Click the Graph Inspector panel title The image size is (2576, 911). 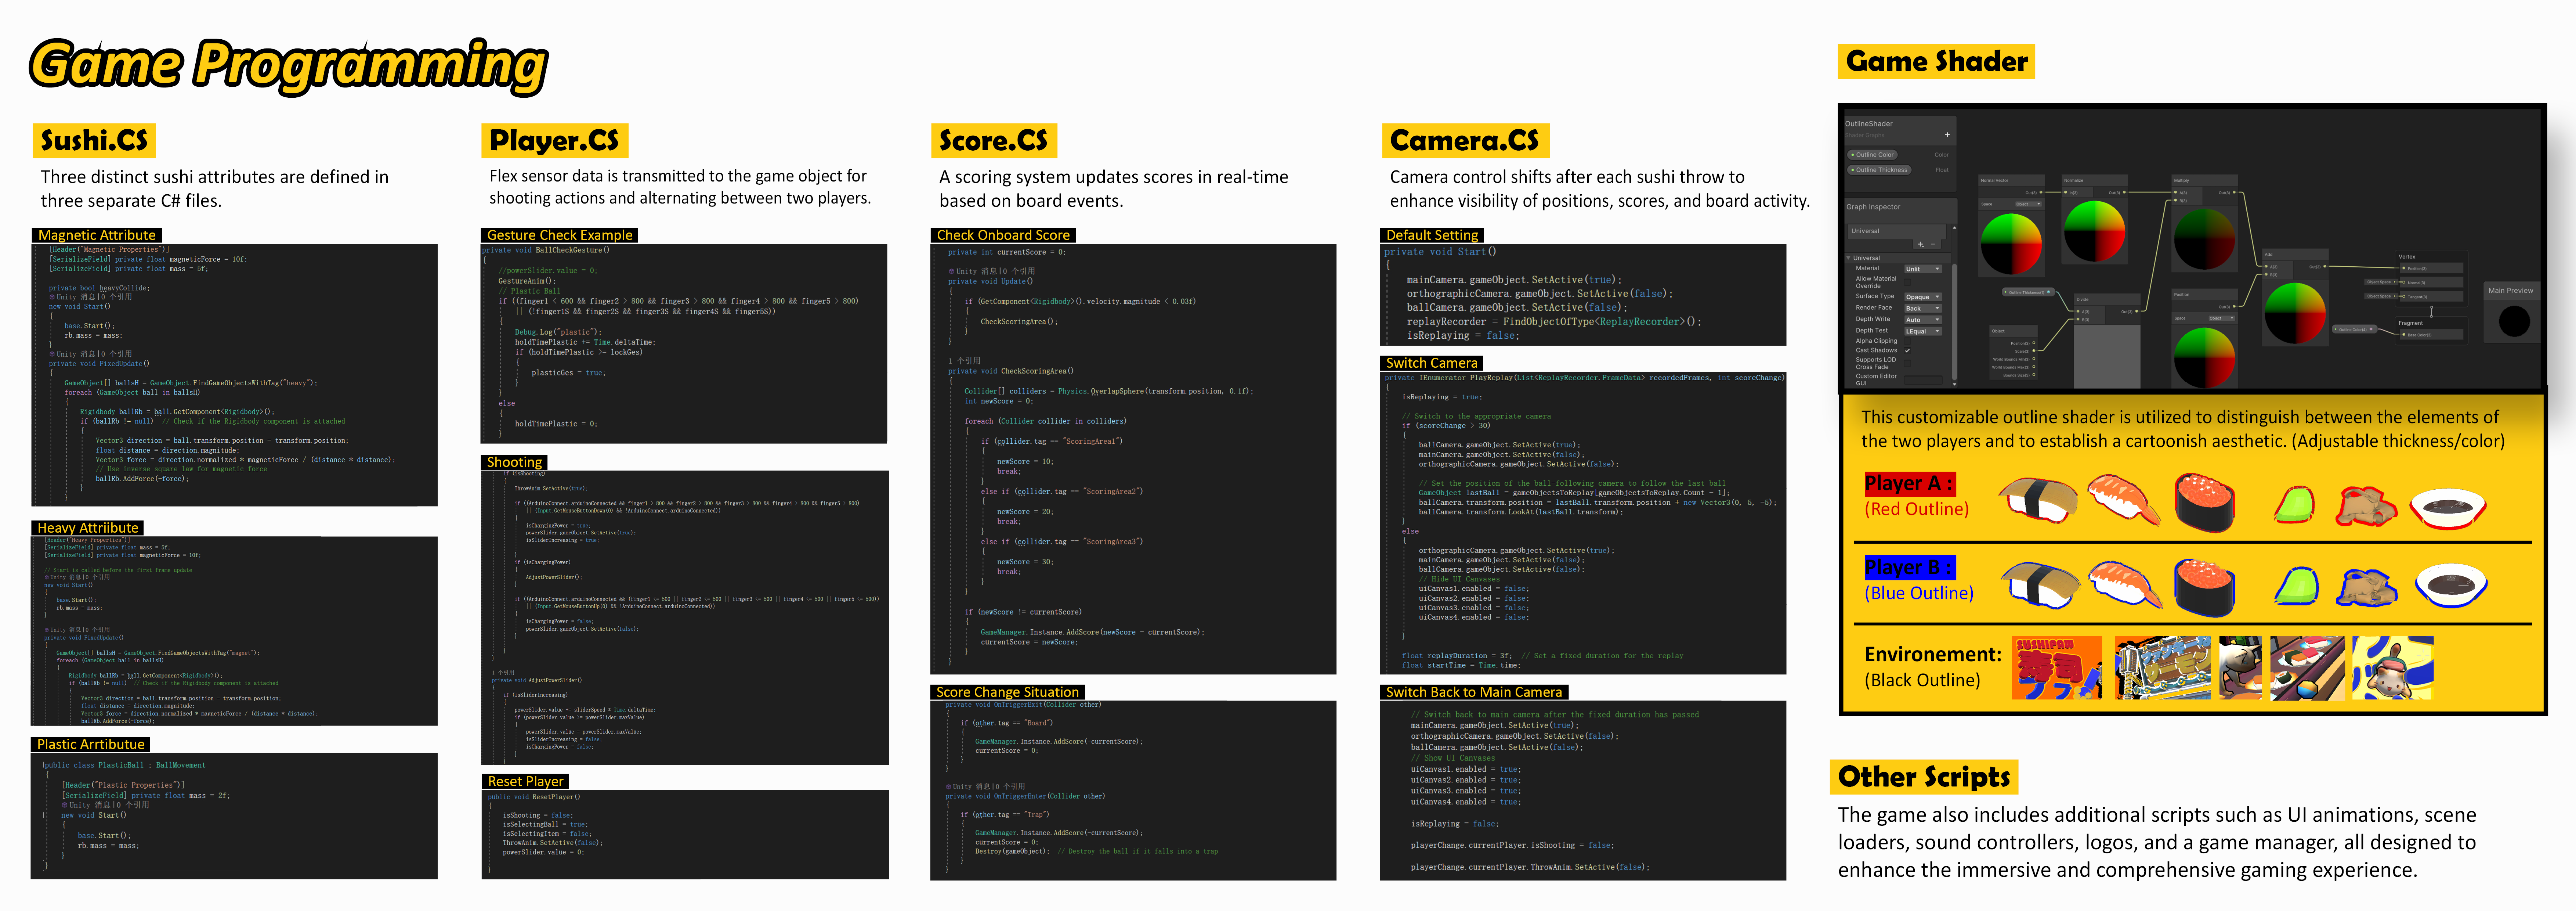tap(1873, 207)
